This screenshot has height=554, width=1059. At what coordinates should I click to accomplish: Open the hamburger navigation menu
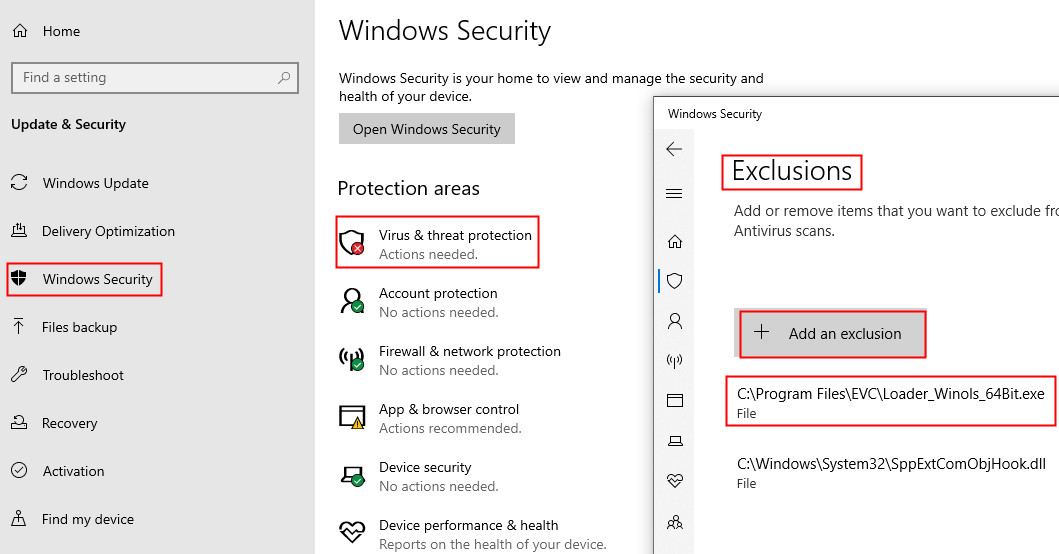click(x=674, y=194)
